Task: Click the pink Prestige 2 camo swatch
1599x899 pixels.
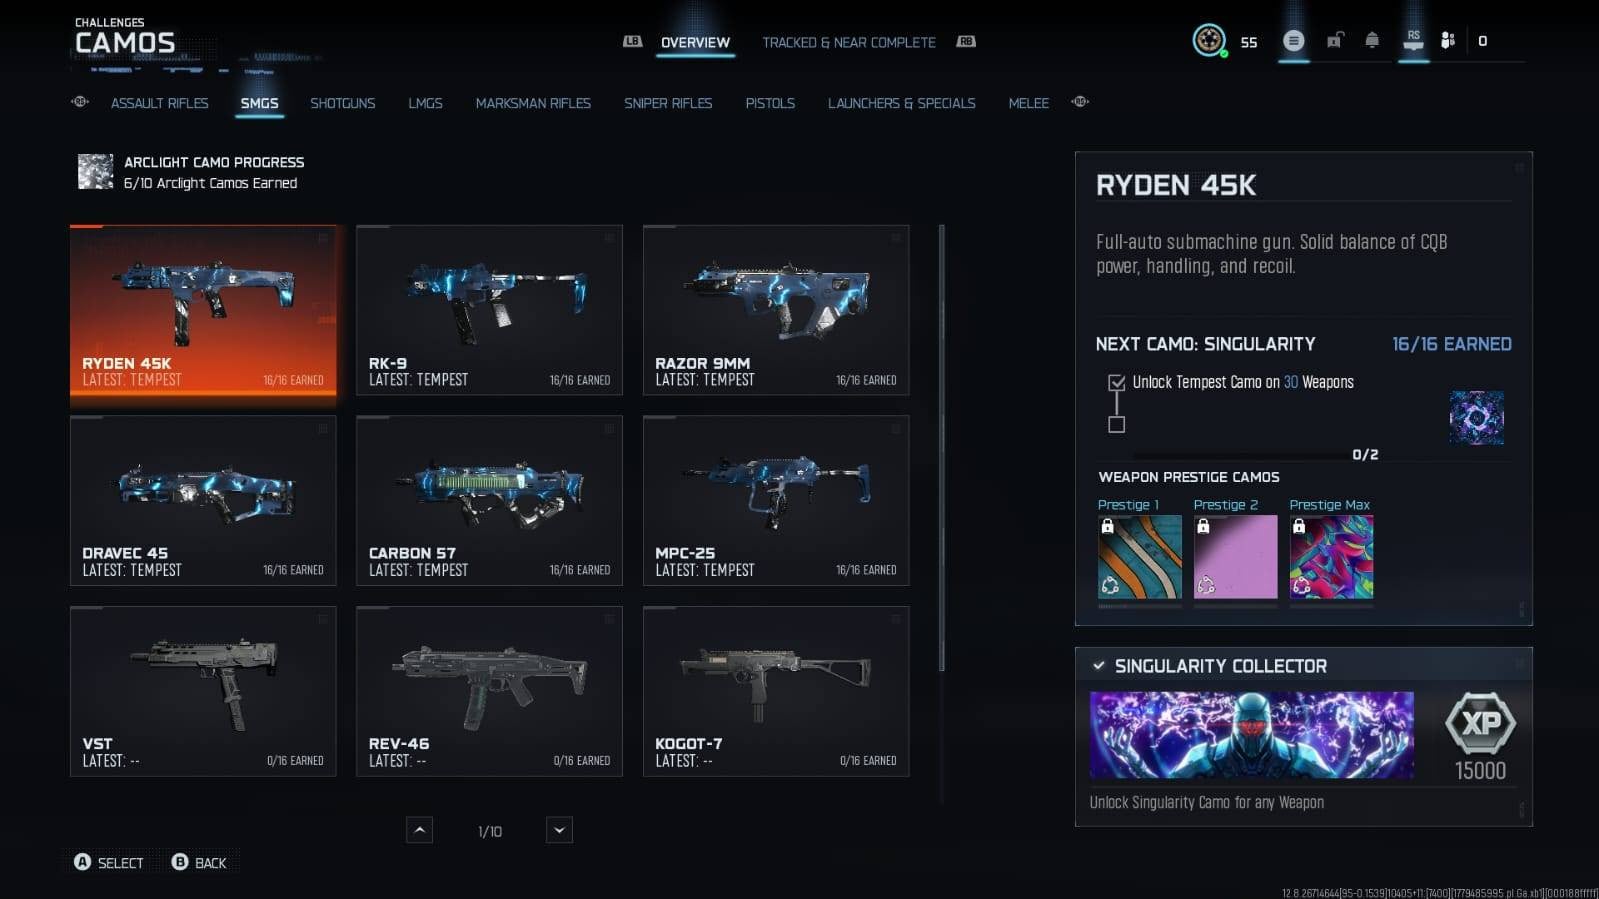Action: [x=1235, y=557]
